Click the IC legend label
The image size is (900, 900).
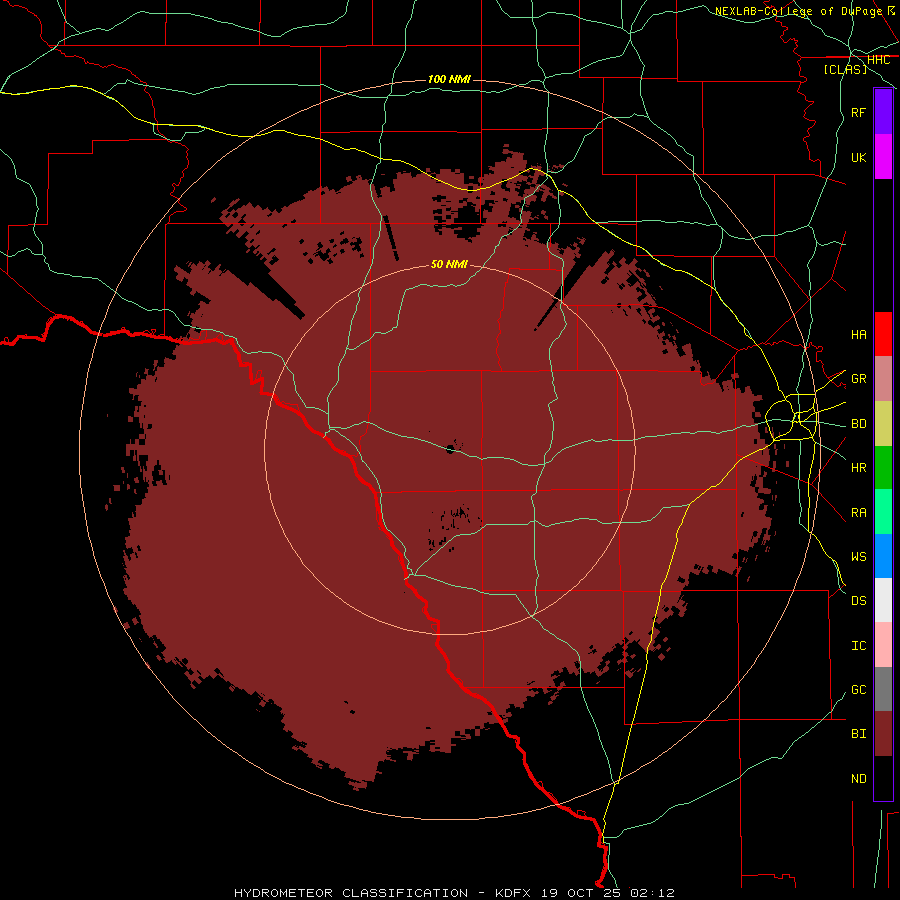point(858,646)
